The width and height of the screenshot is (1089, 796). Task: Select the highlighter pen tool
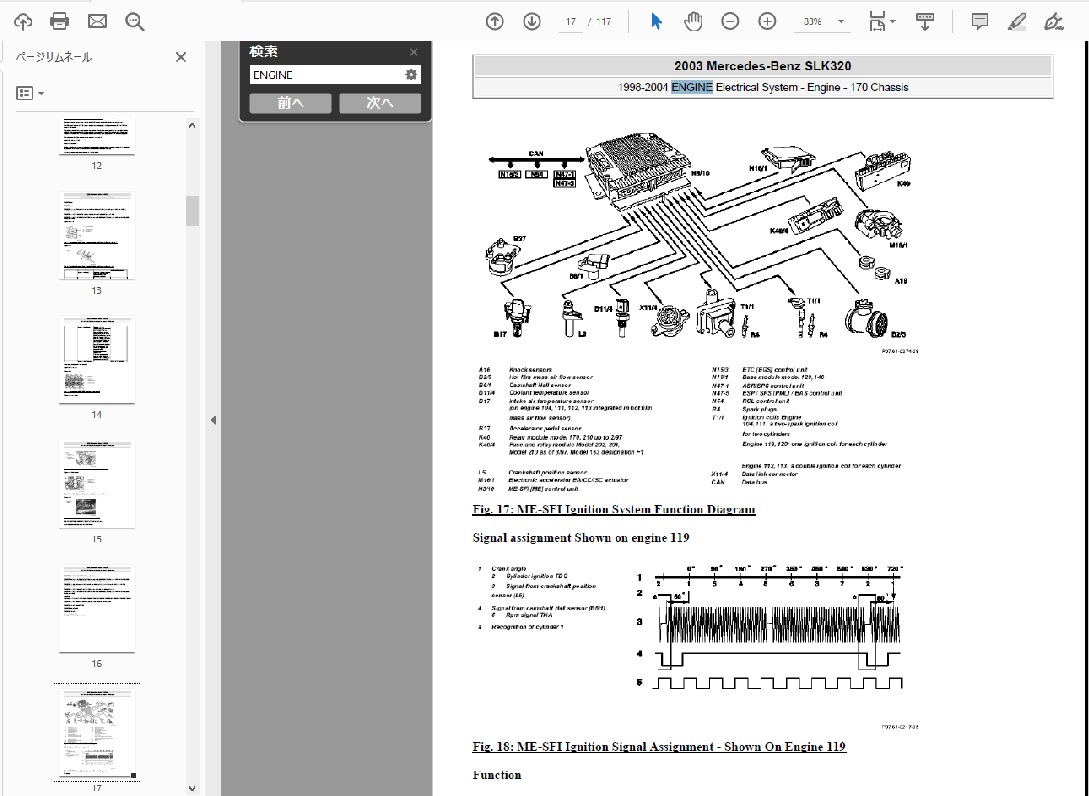1017,22
